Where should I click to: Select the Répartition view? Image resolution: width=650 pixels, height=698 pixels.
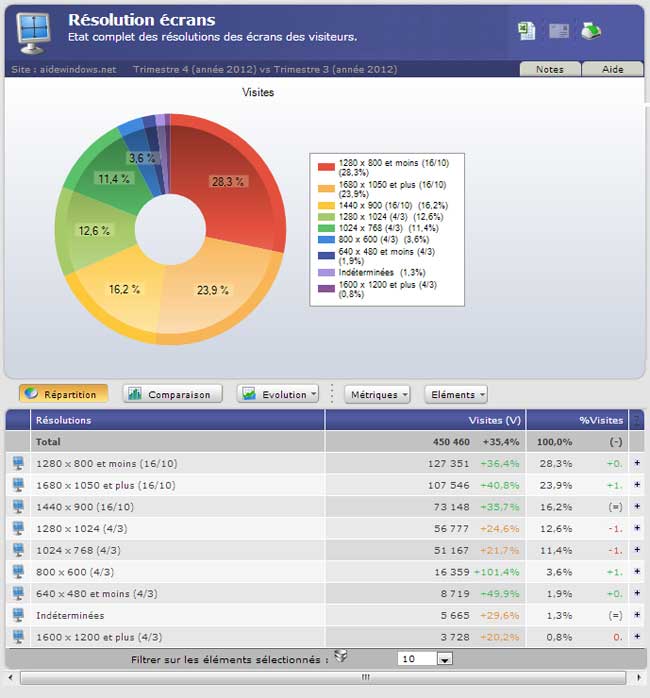59,394
